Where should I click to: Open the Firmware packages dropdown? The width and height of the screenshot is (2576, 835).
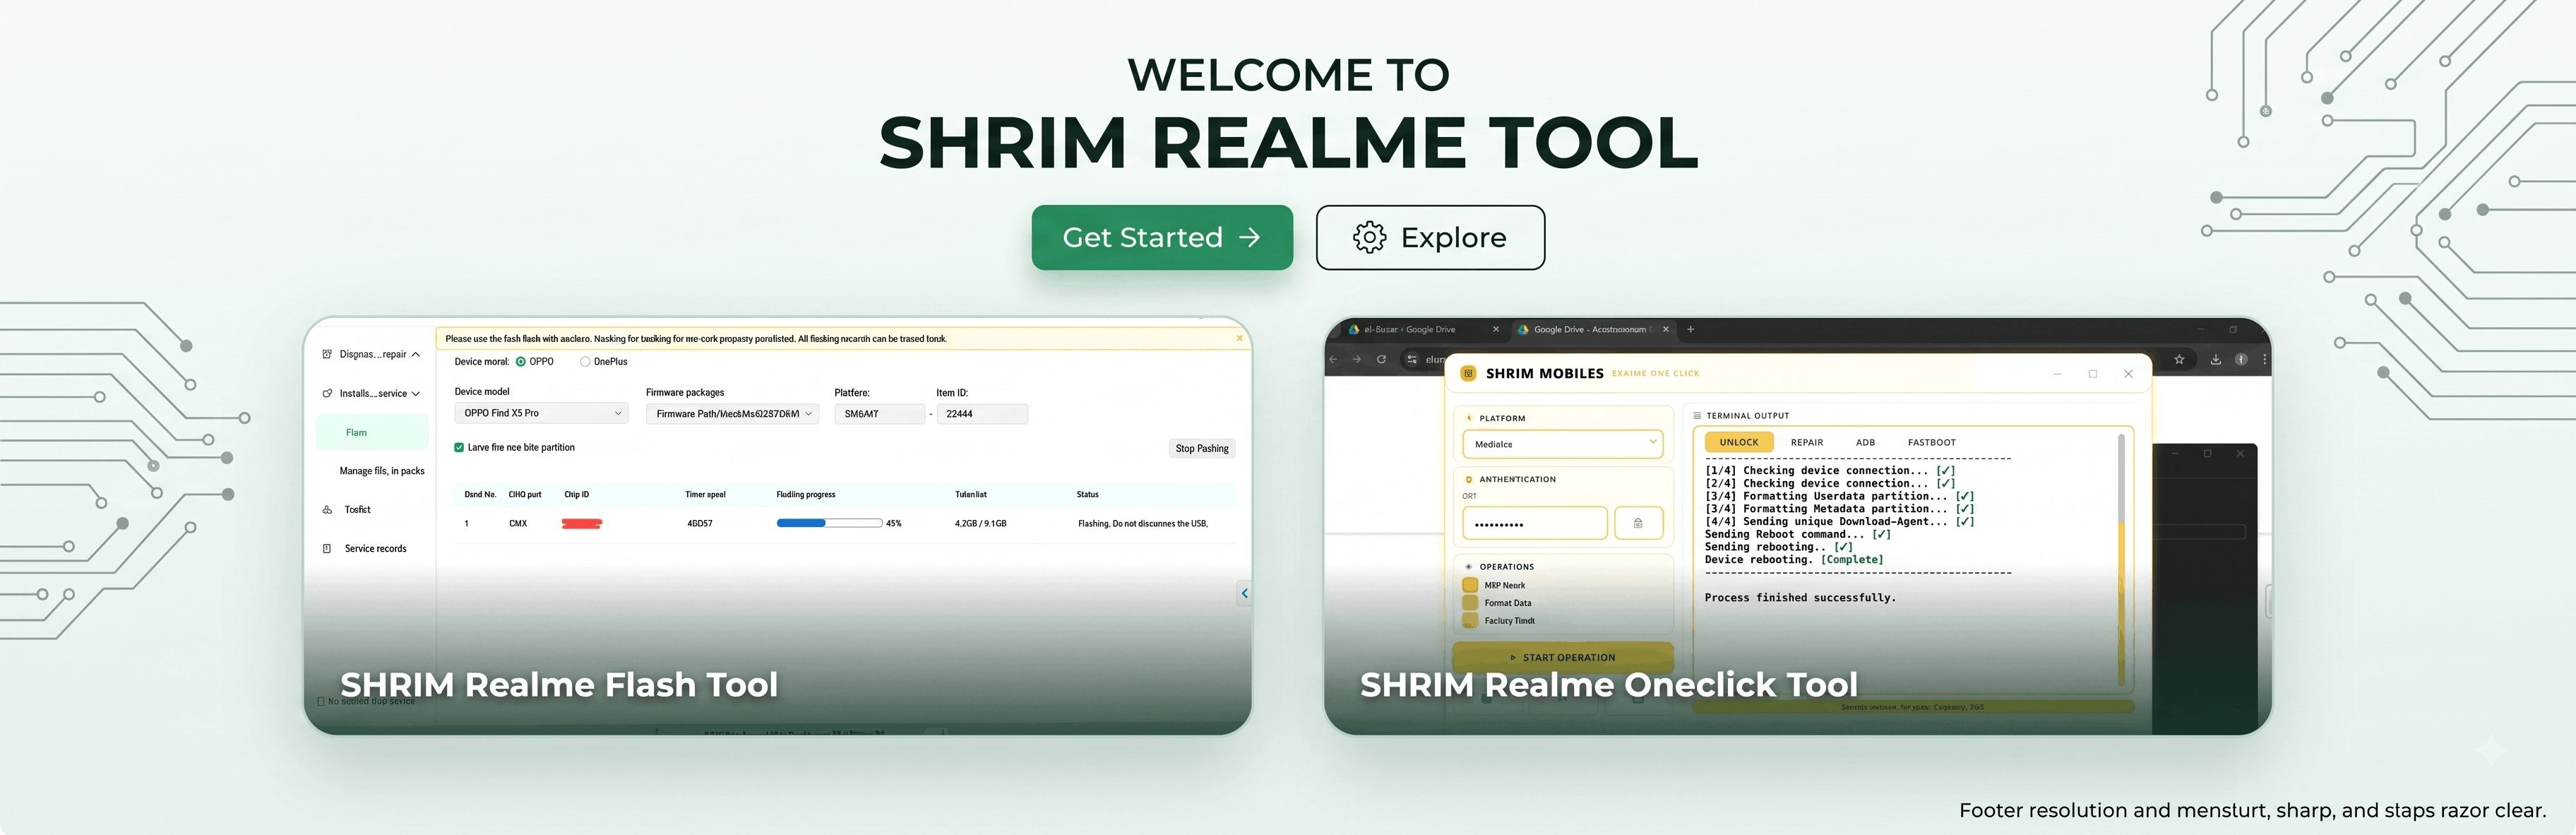point(732,413)
